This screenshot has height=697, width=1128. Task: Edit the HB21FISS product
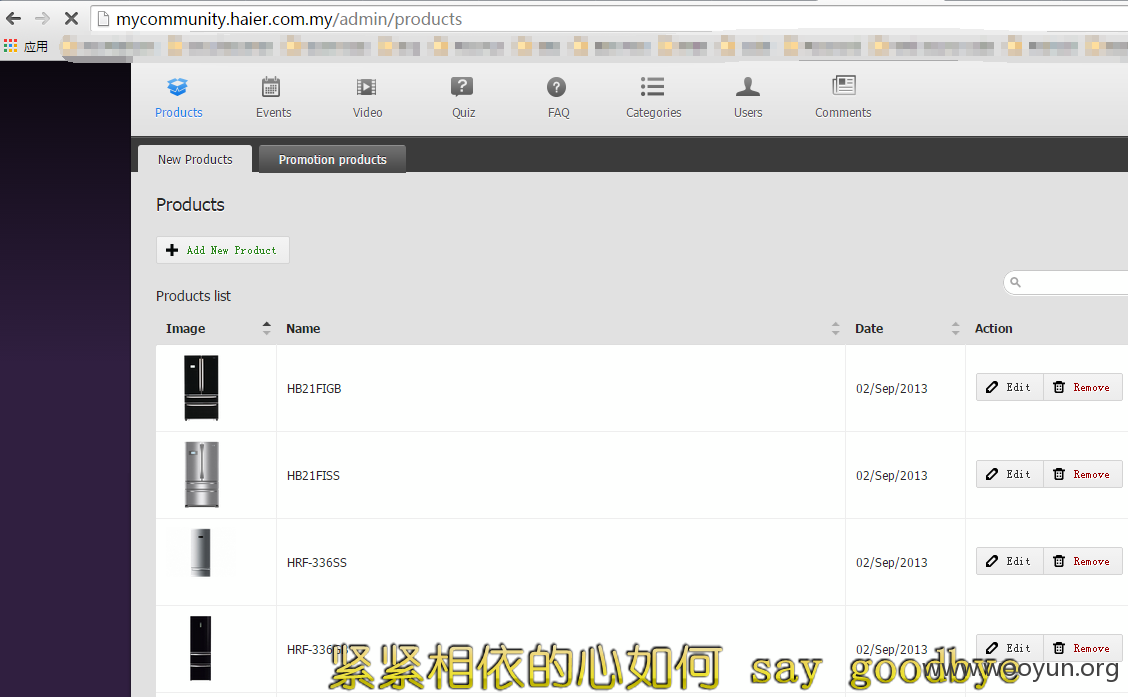1009,474
